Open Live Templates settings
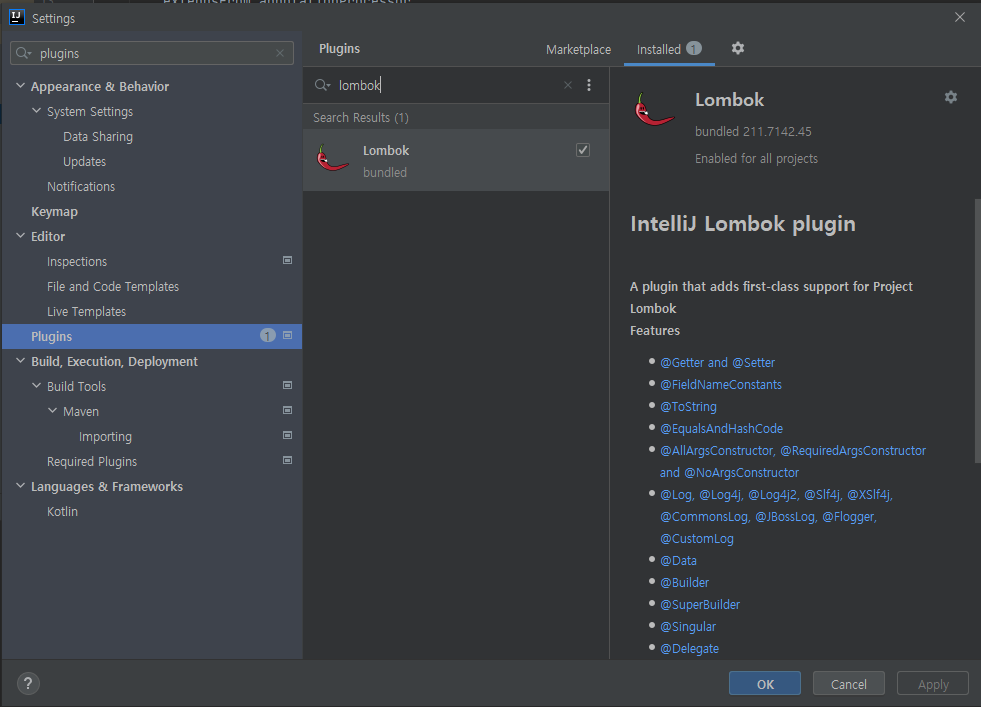 point(86,312)
